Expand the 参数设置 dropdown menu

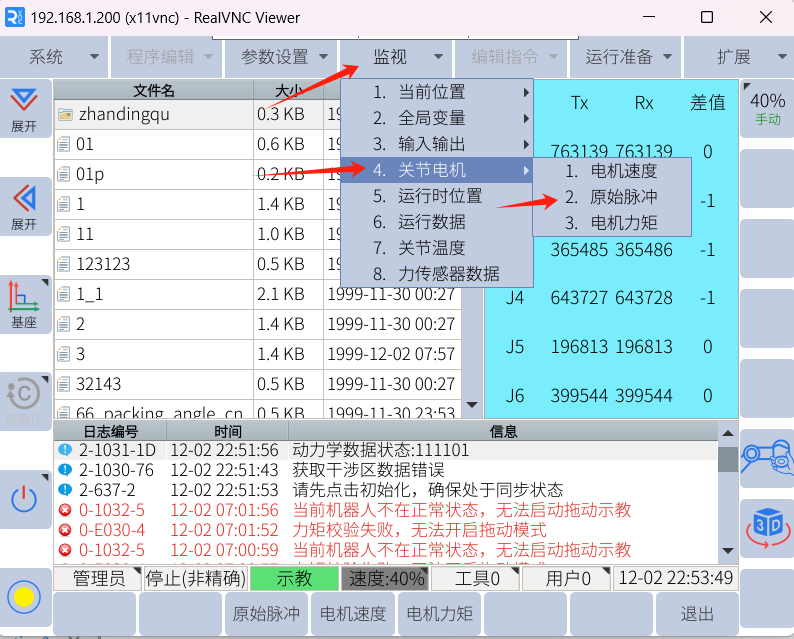283,57
